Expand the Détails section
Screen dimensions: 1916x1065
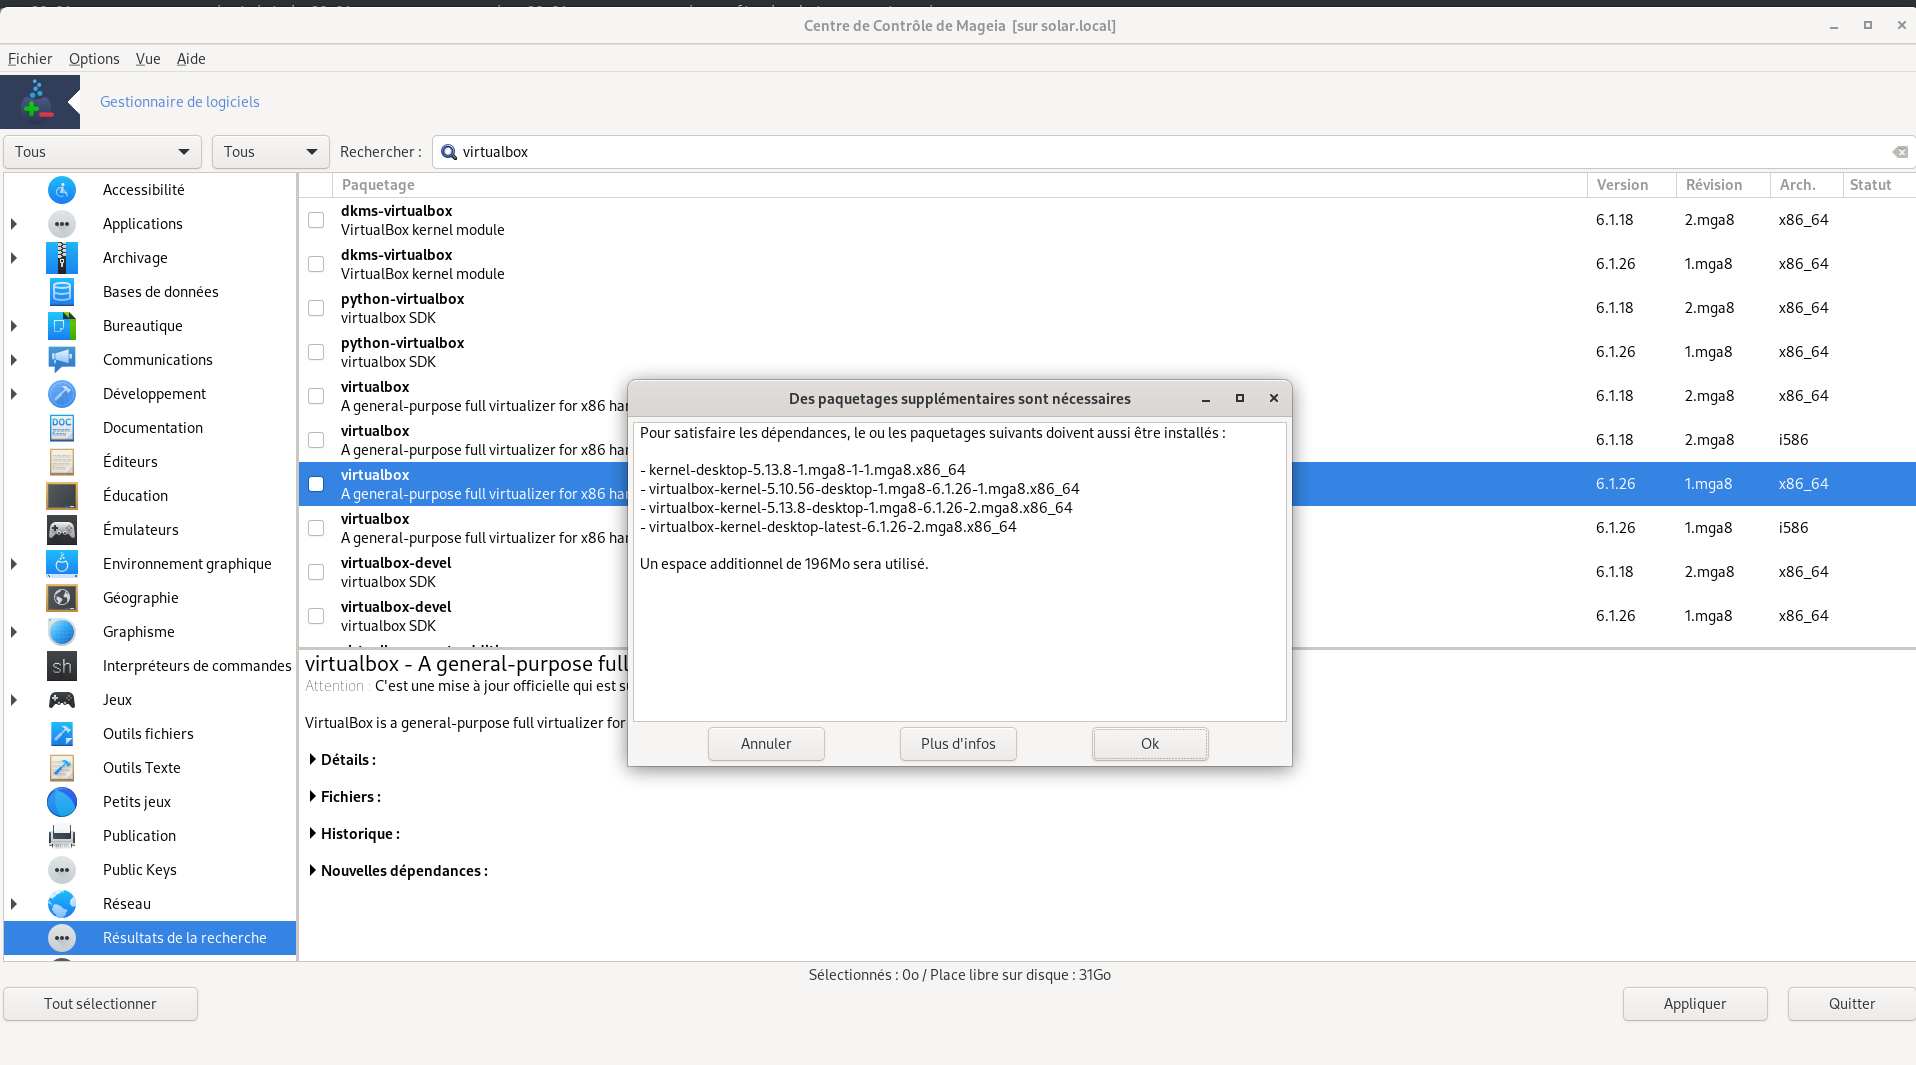313,760
